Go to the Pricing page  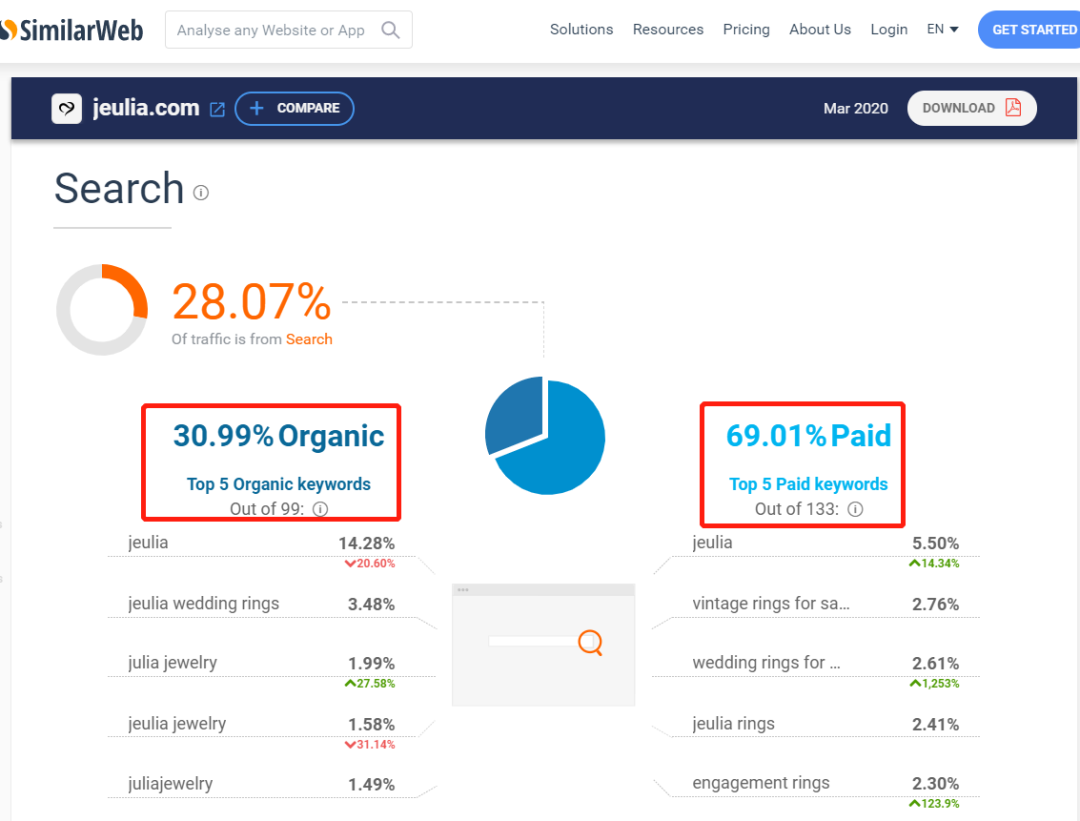(x=746, y=30)
